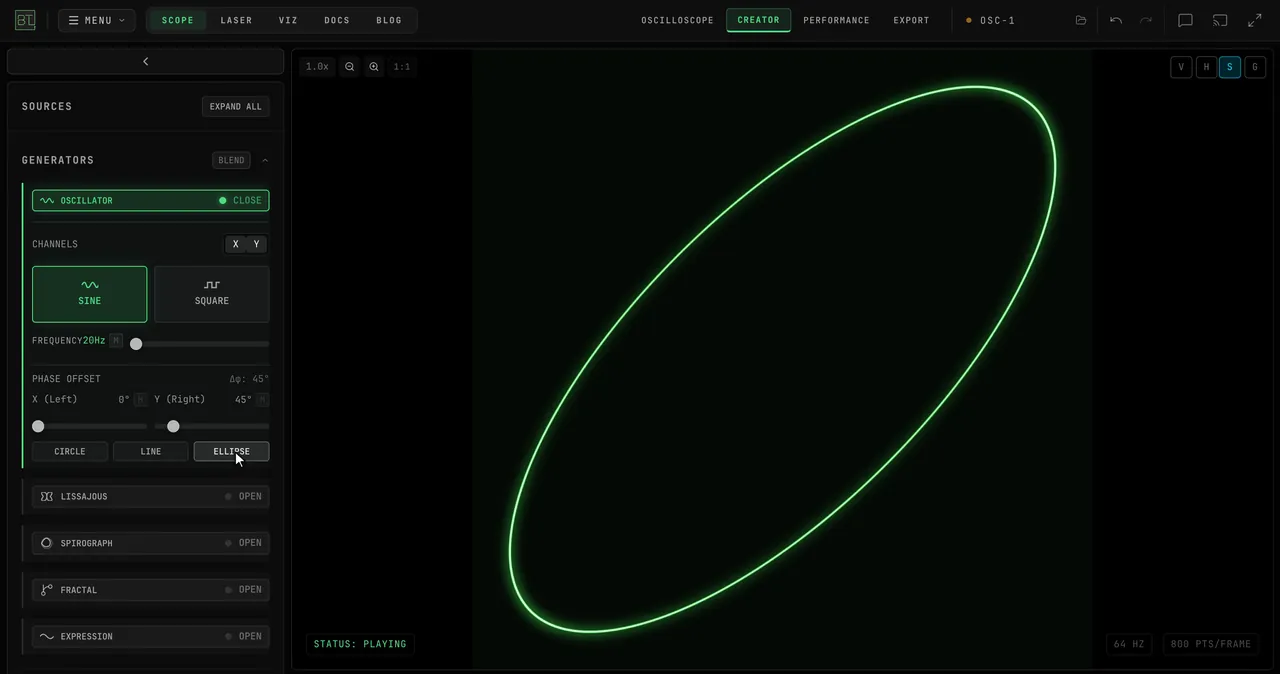Toggle the frequency M modulation button
Viewport: 1280px width, 674px height.
(x=116, y=341)
